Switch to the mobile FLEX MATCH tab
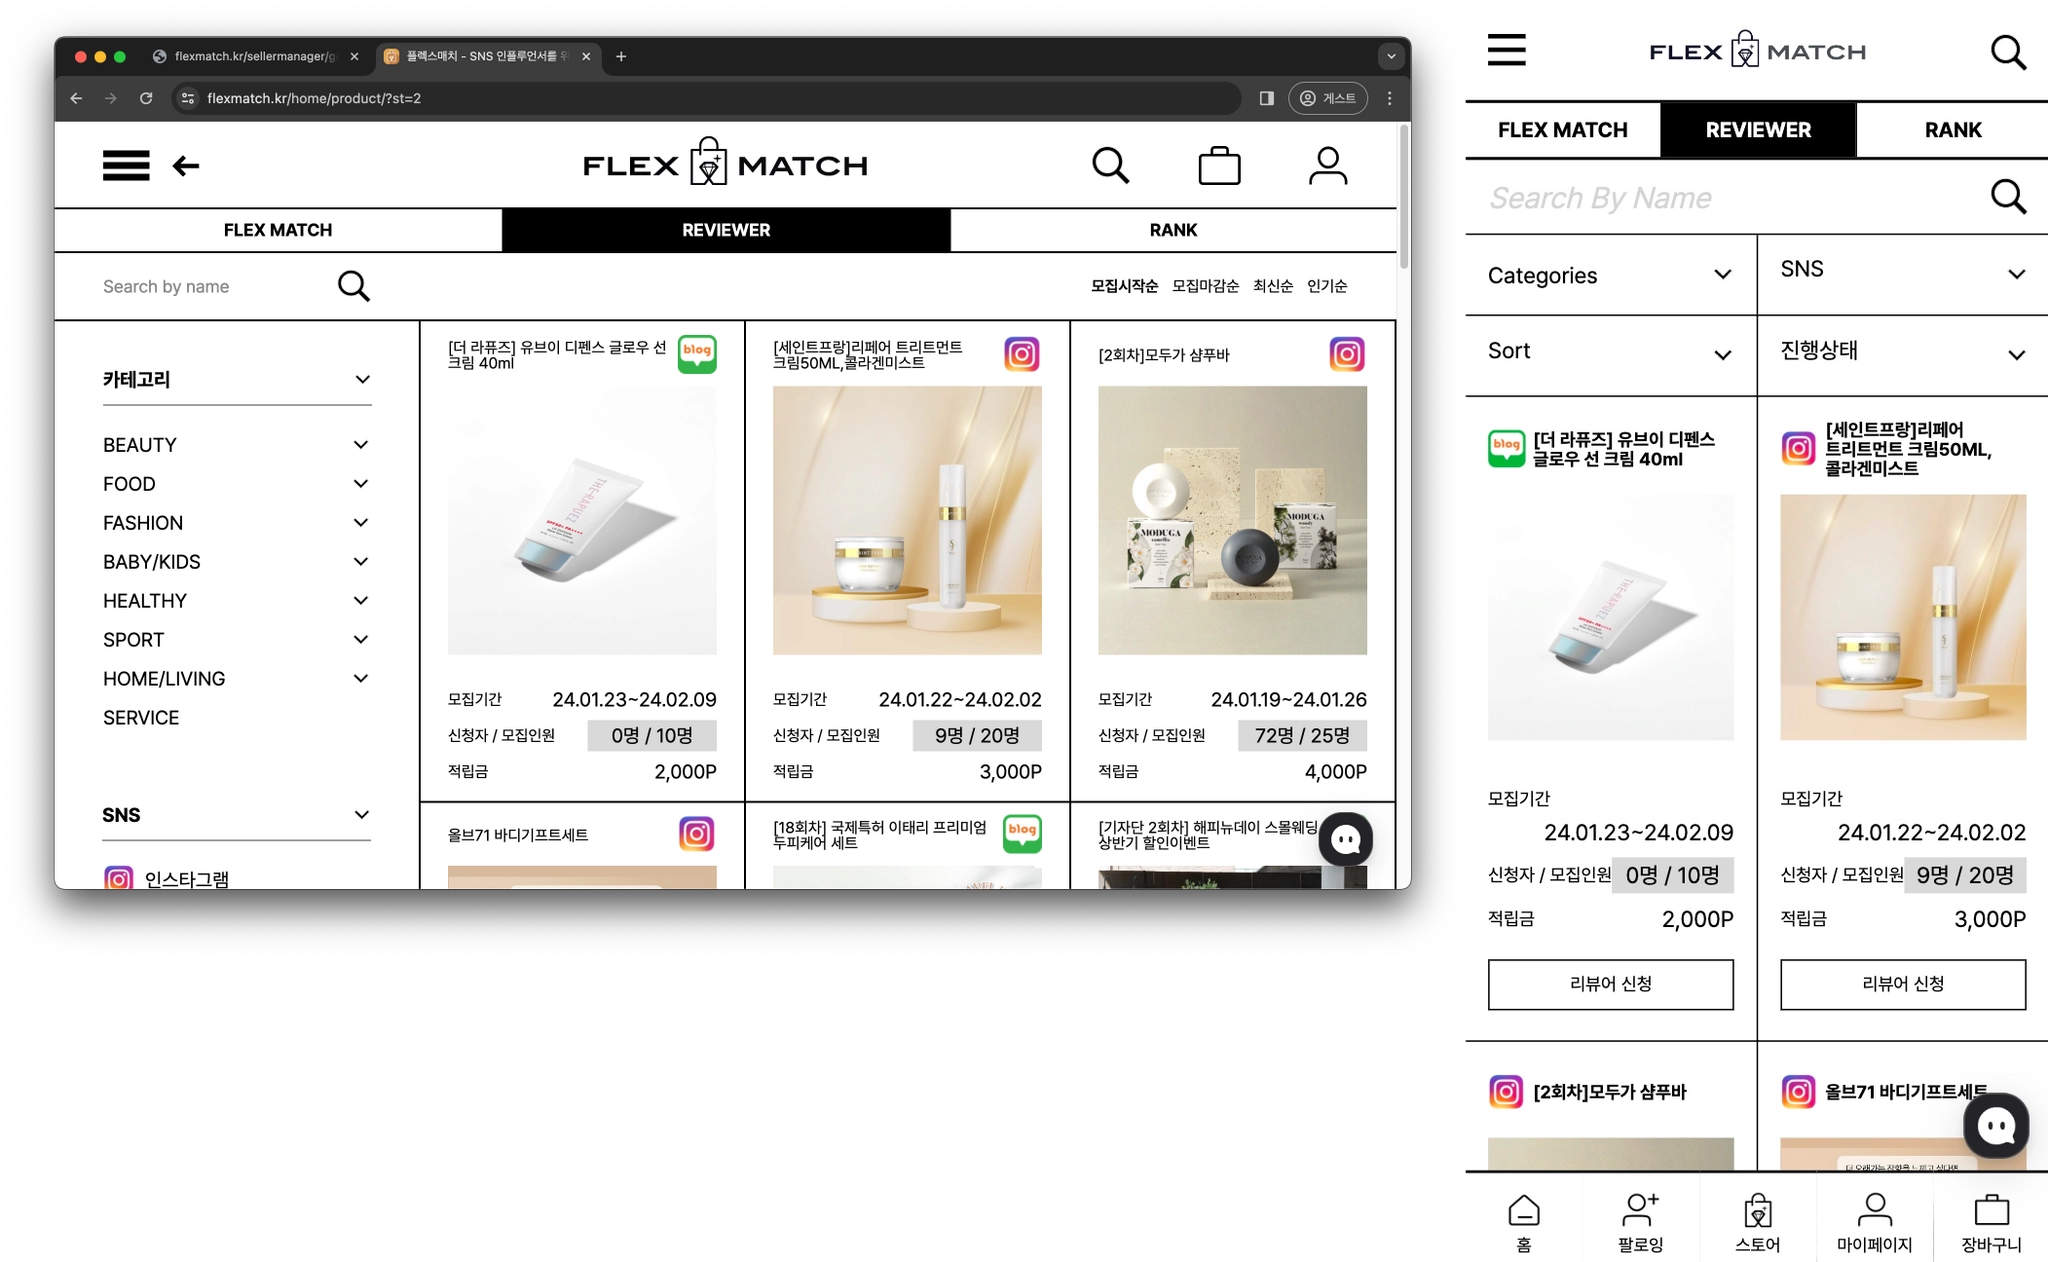 [x=1562, y=130]
